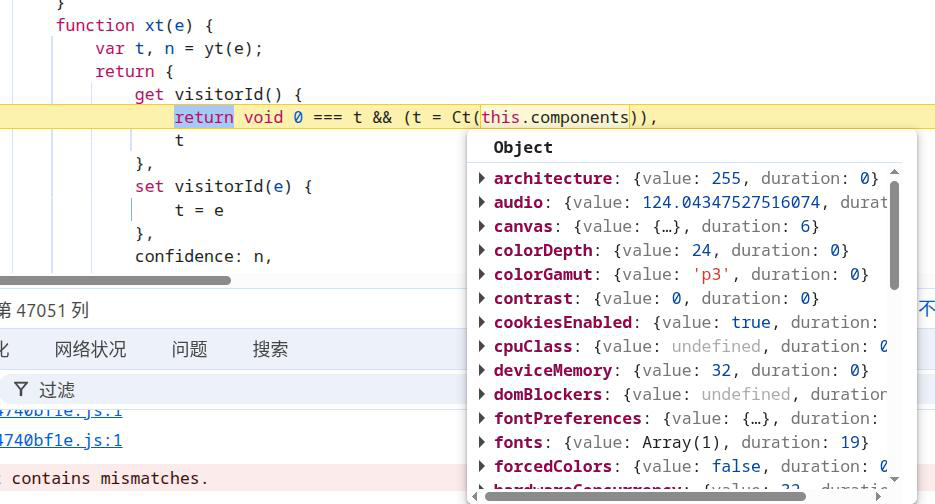Click the Object popup header

click(523, 147)
